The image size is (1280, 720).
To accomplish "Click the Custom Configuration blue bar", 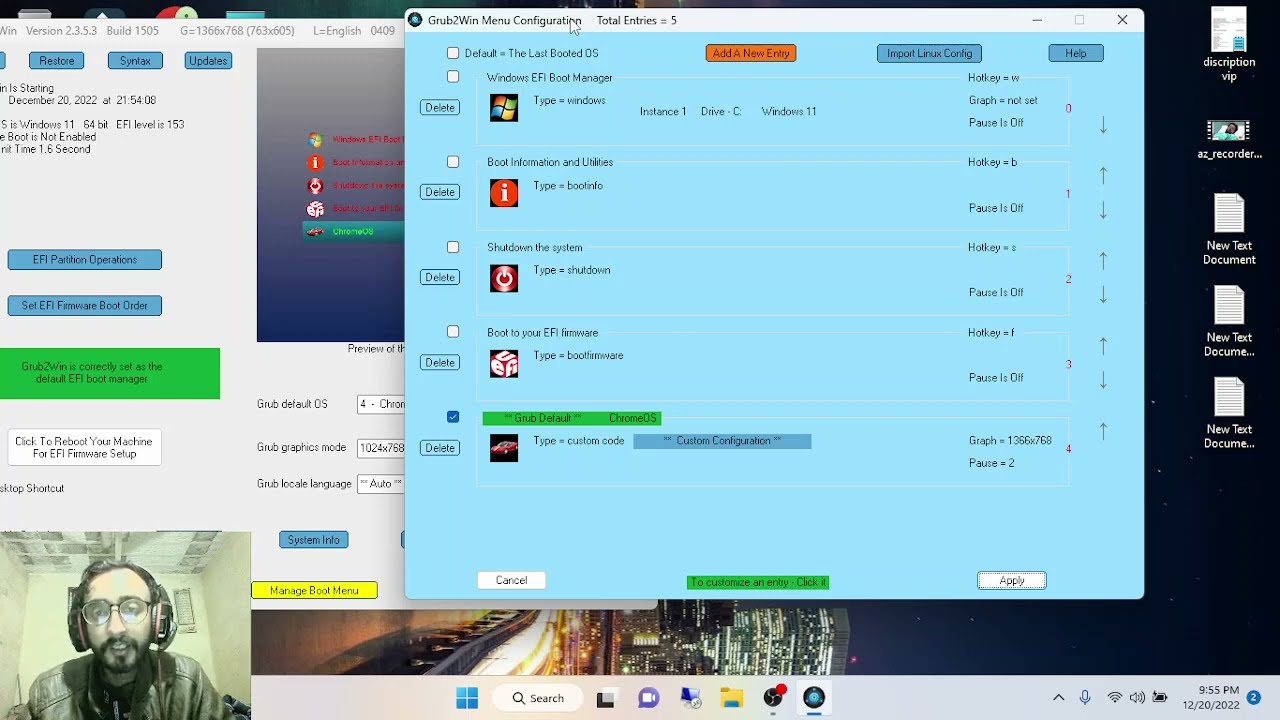I will coord(722,441).
